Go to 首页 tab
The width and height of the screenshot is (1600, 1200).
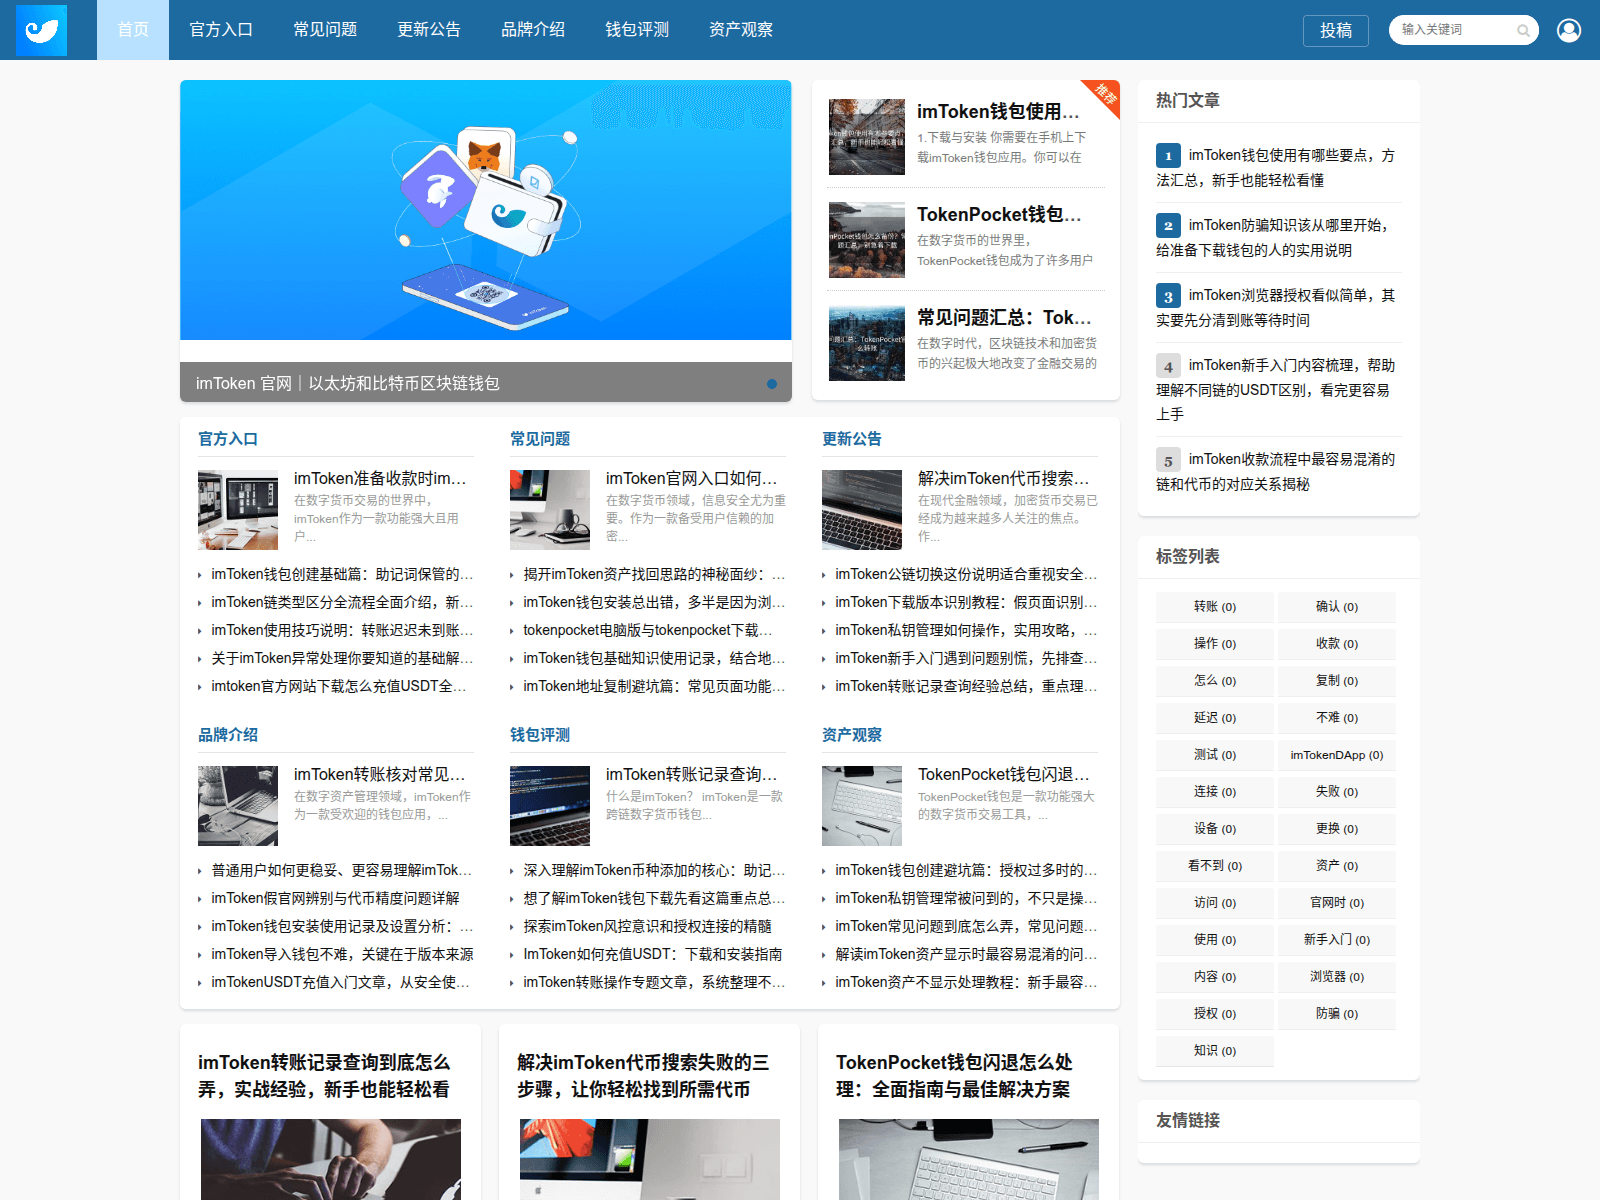point(133,30)
